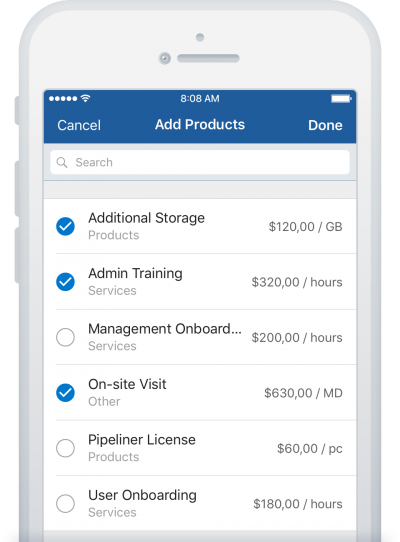Tap the Wi-Fi status icon

(85, 99)
